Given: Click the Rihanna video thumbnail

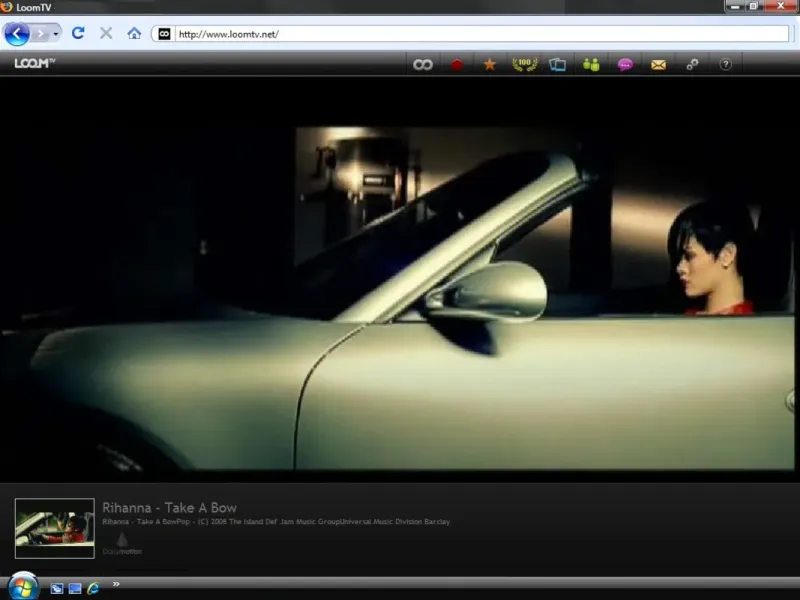Looking at the screenshot, I should point(55,528).
